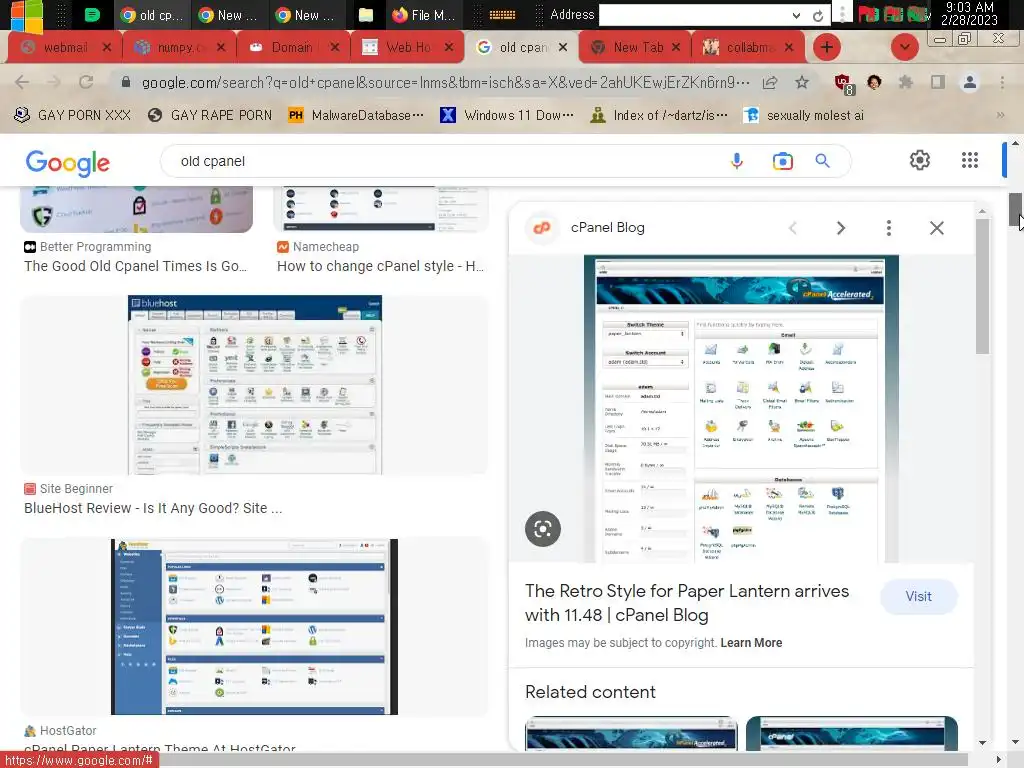The height and width of the screenshot is (768, 1024).
Task: Reload the current page
Action: pyautogui.click(x=86, y=82)
